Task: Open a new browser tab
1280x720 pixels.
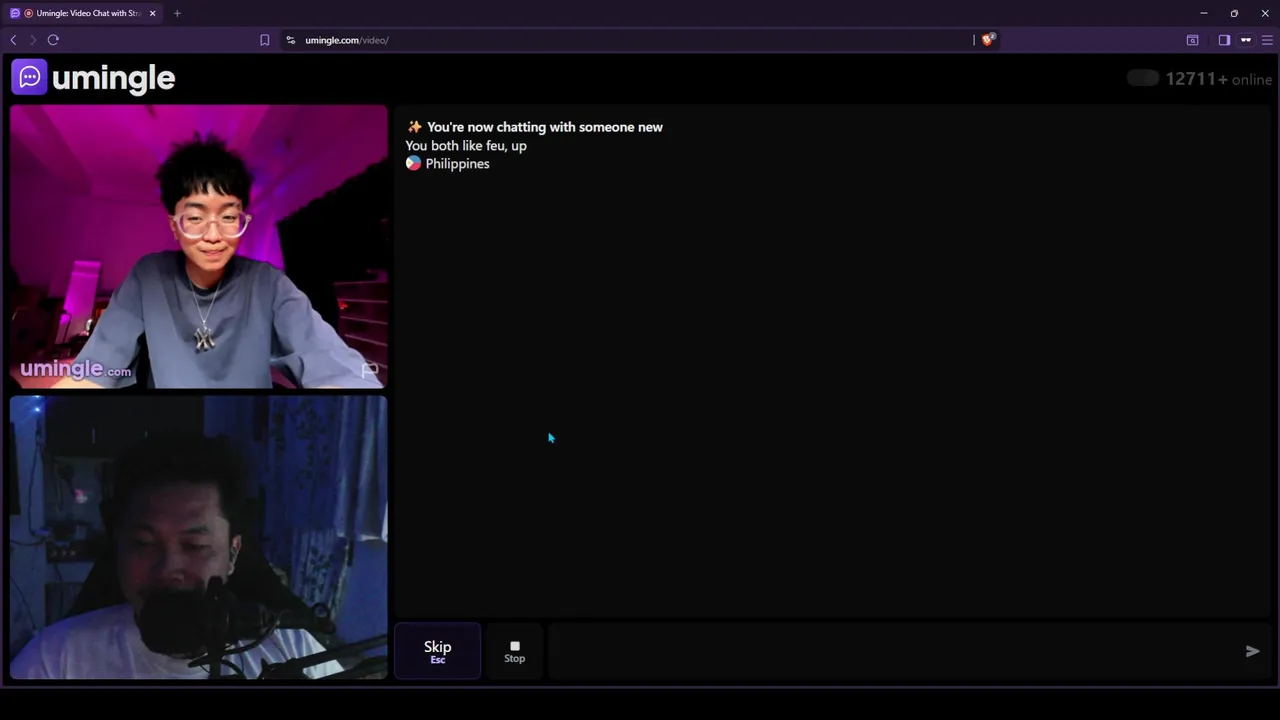Action: coord(177,13)
